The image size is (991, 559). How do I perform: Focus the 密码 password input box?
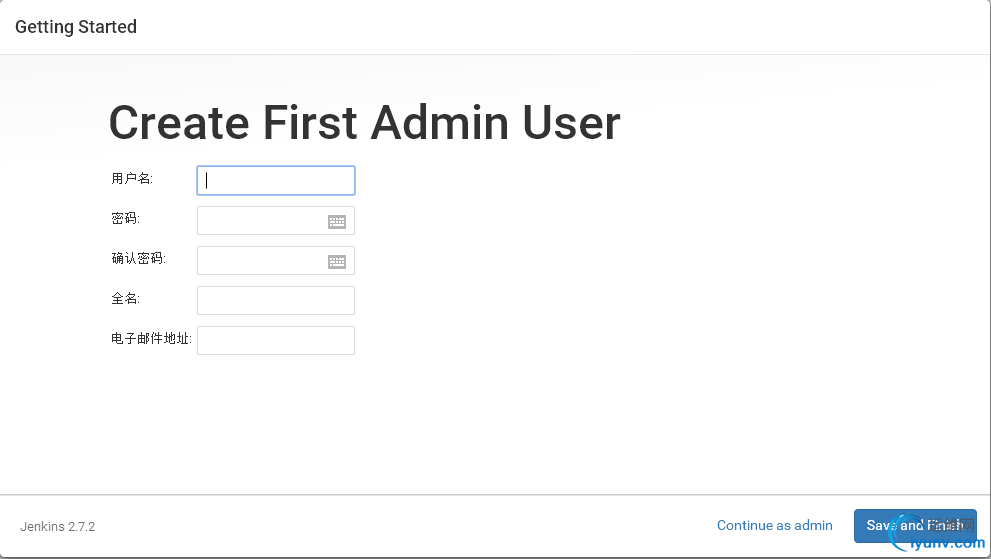[276, 221]
